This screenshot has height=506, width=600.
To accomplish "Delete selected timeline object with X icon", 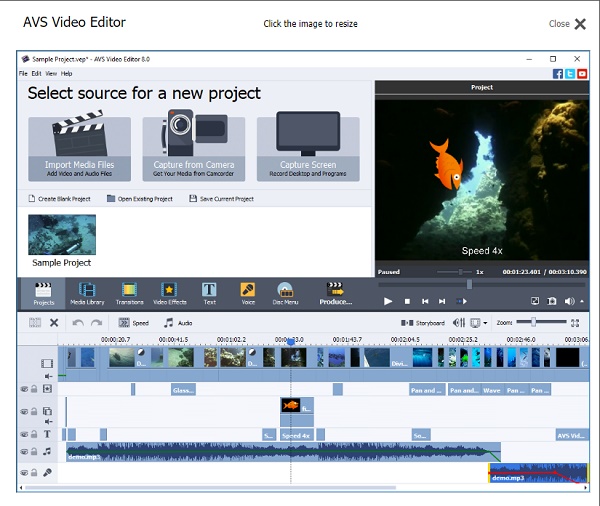I will click(54, 323).
